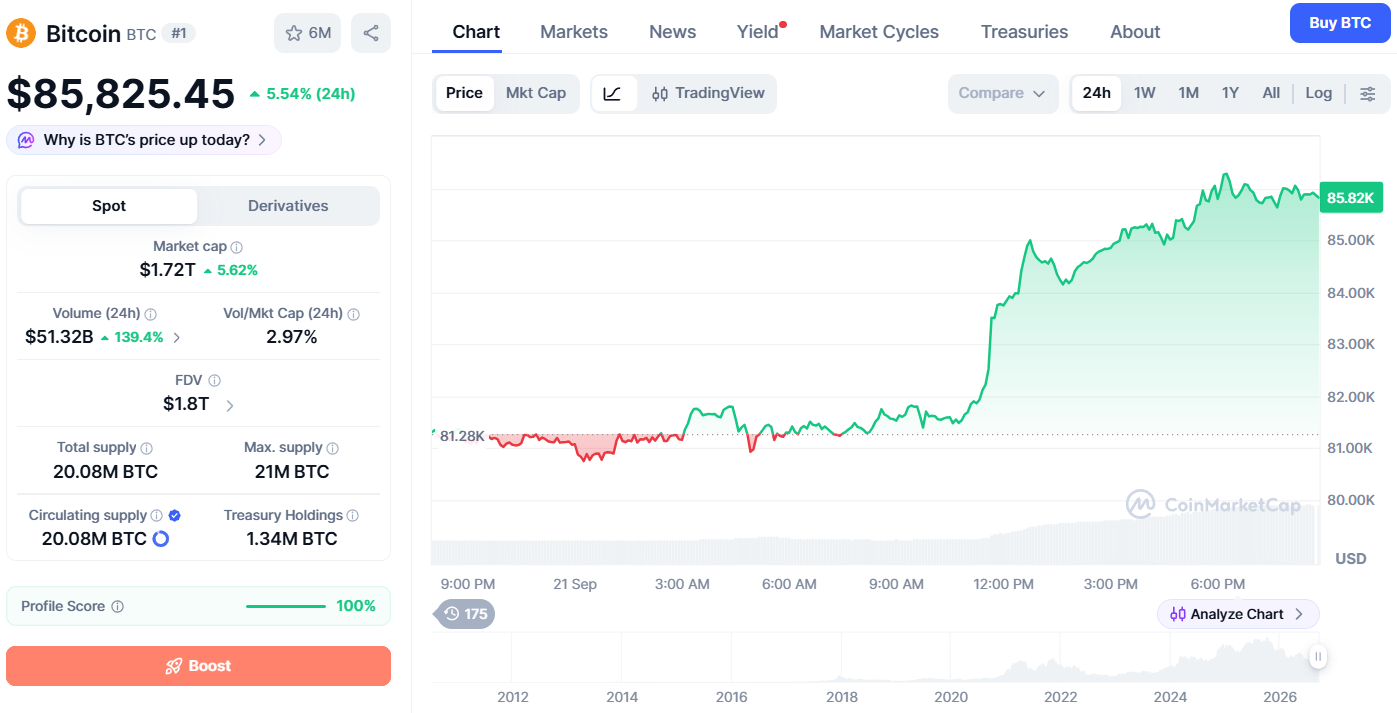Switch chart to Mkt Cap
Viewport: 1397px width, 713px height.
click(x=536, y=93)
